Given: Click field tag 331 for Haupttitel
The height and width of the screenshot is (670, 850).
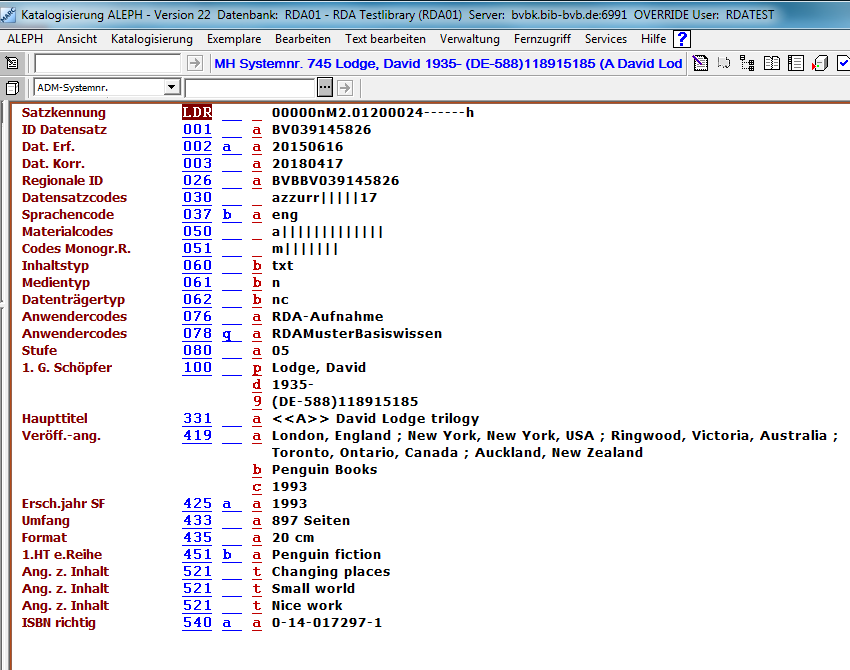Looking at the screenshot, I should [x=197, y=419].
